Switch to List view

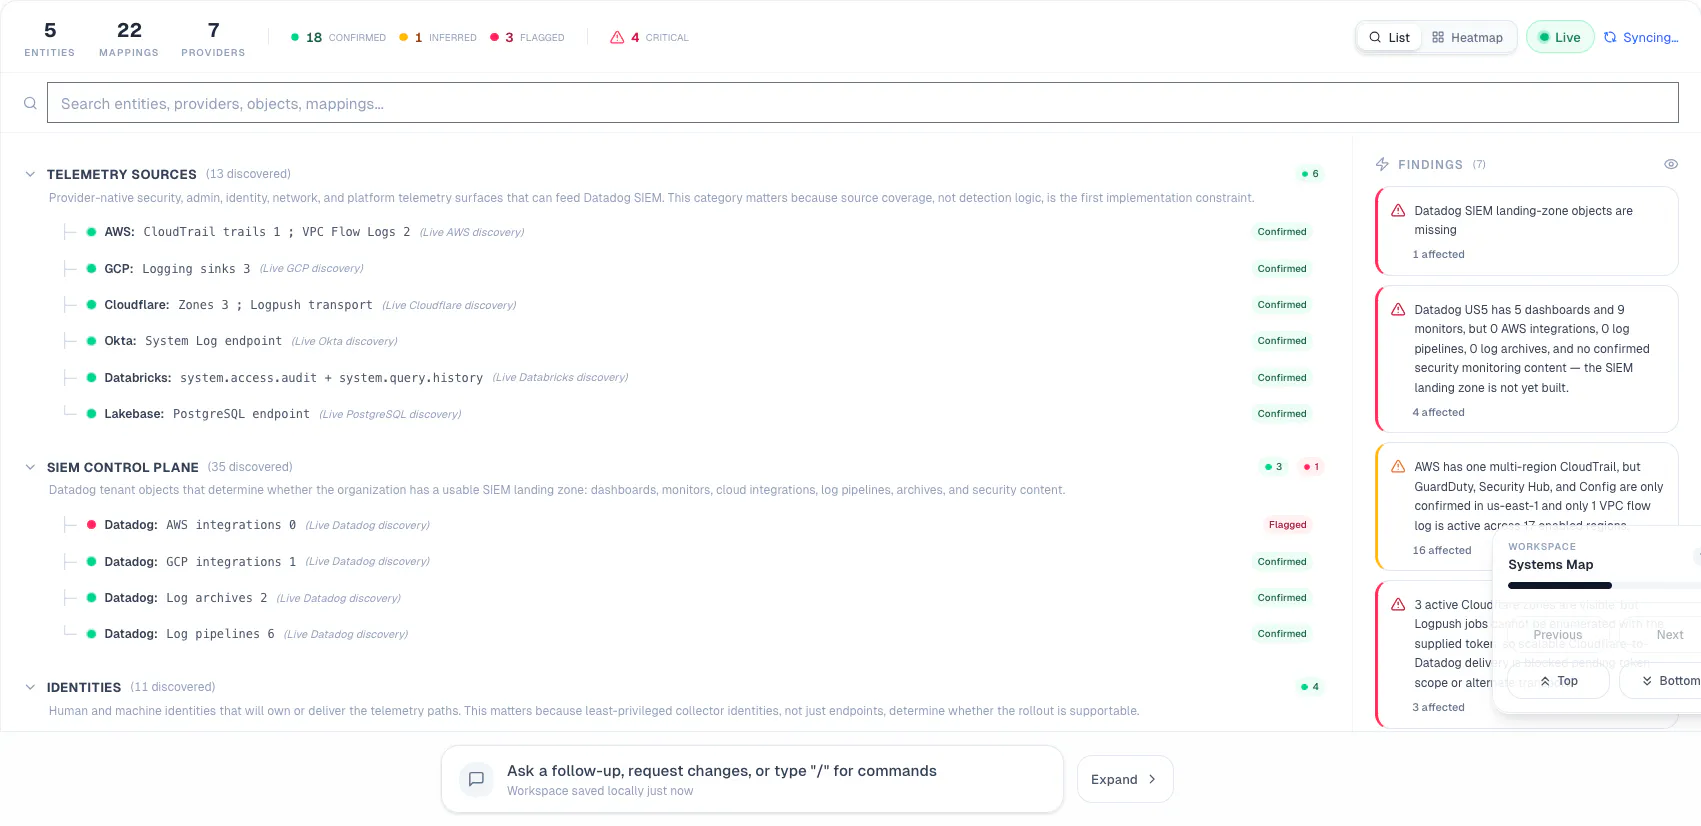pos(1389,37)
